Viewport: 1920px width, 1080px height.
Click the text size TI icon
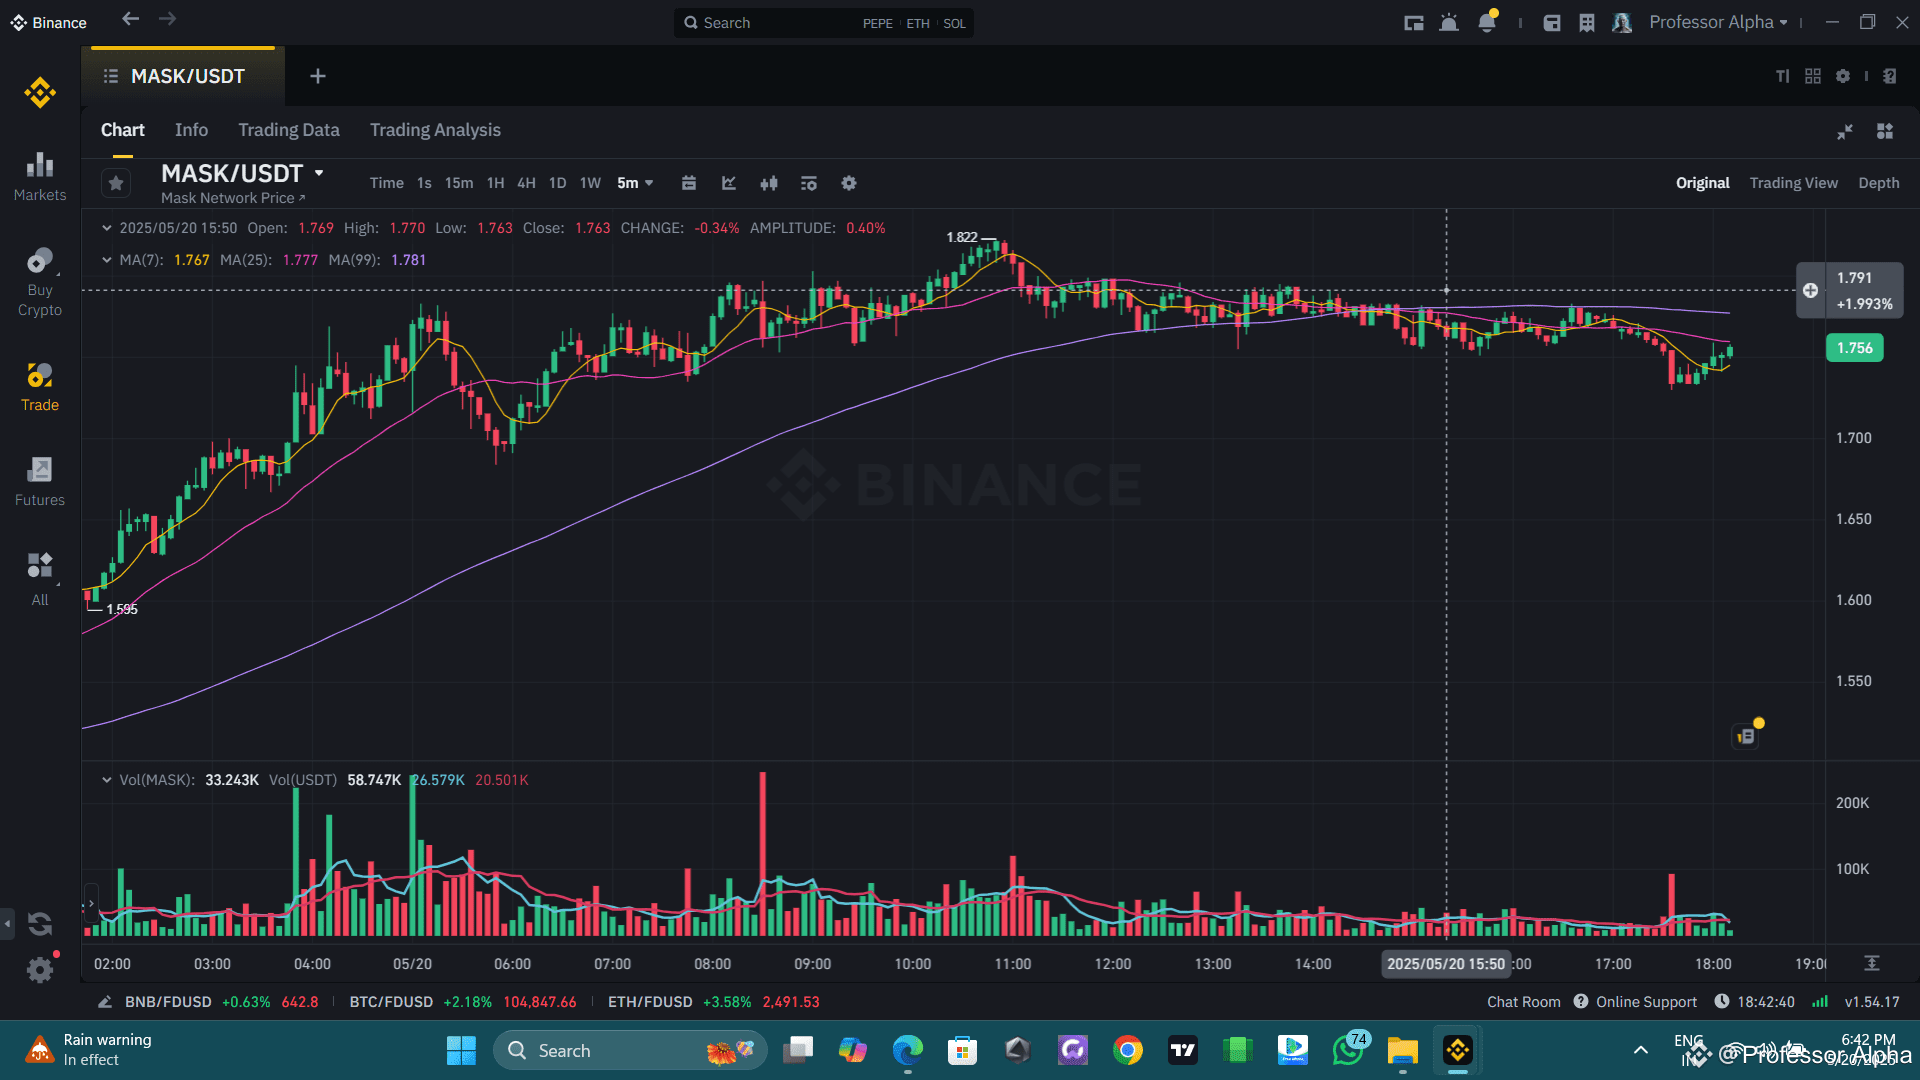[x=1783, y=76]
